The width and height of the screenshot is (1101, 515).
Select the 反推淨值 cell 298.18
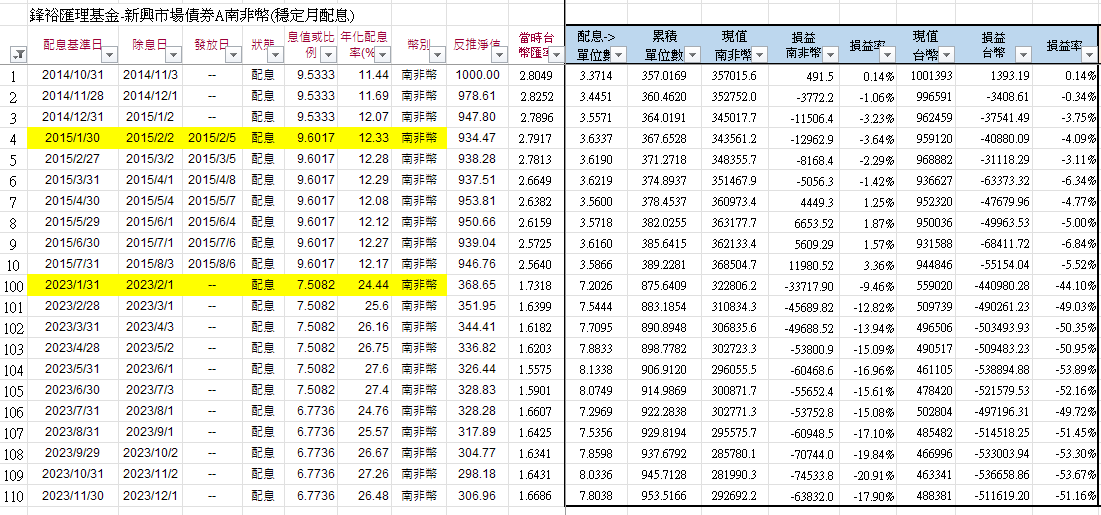pos(478,474)
